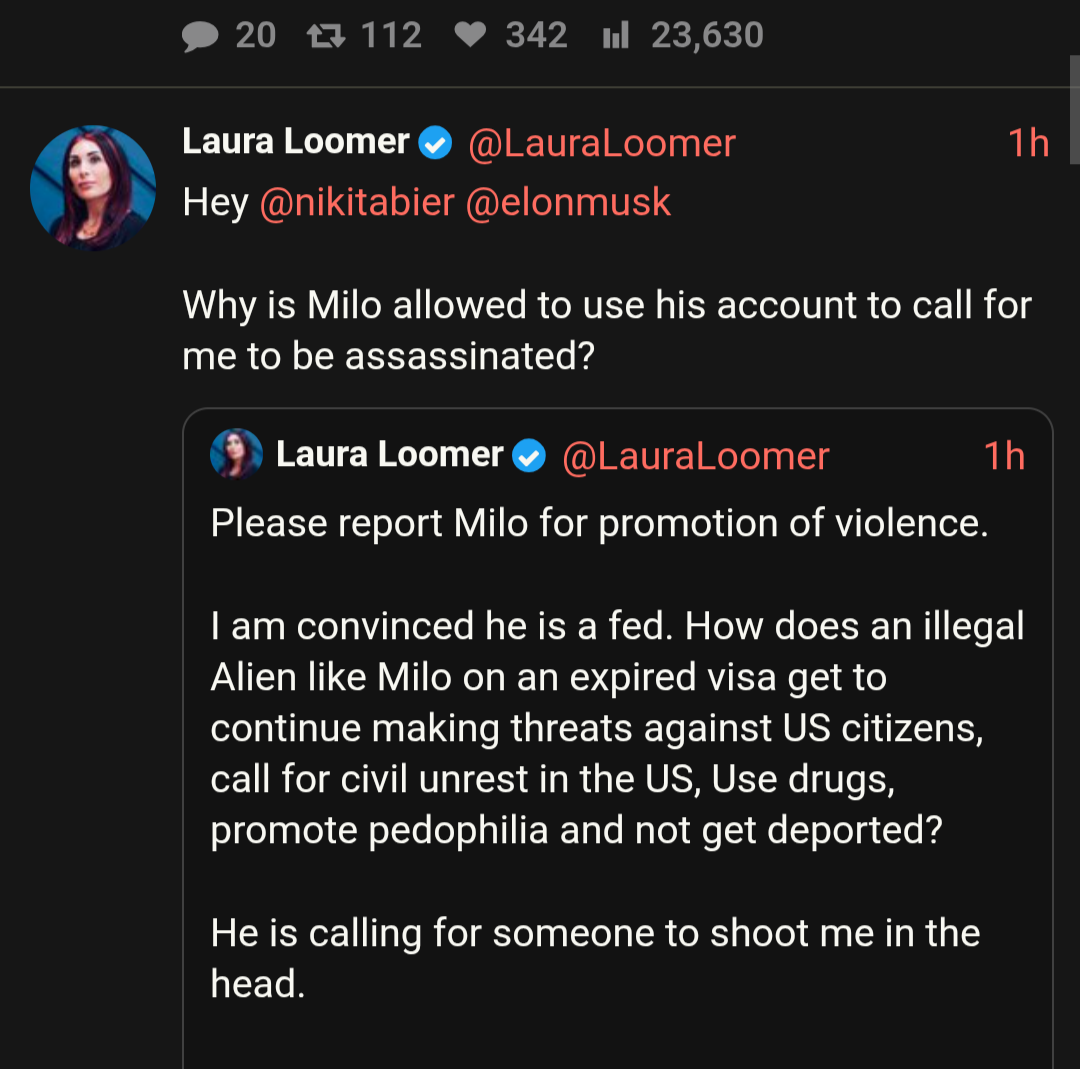Click the vertical scrollbar on the right edge

(x=1074, y=110)
